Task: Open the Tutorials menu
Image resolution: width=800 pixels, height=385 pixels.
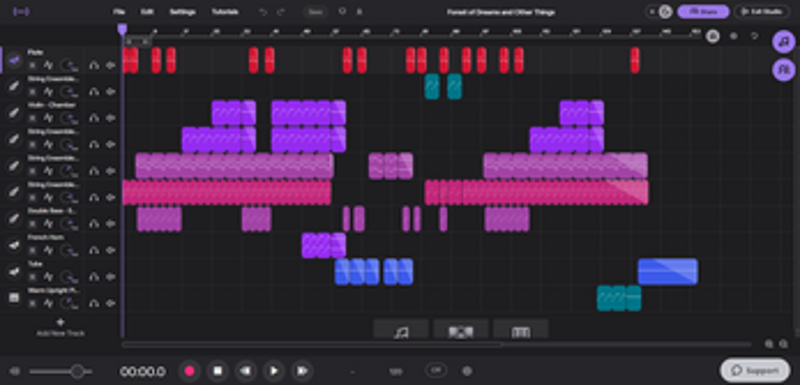Action: click(225, 12)
